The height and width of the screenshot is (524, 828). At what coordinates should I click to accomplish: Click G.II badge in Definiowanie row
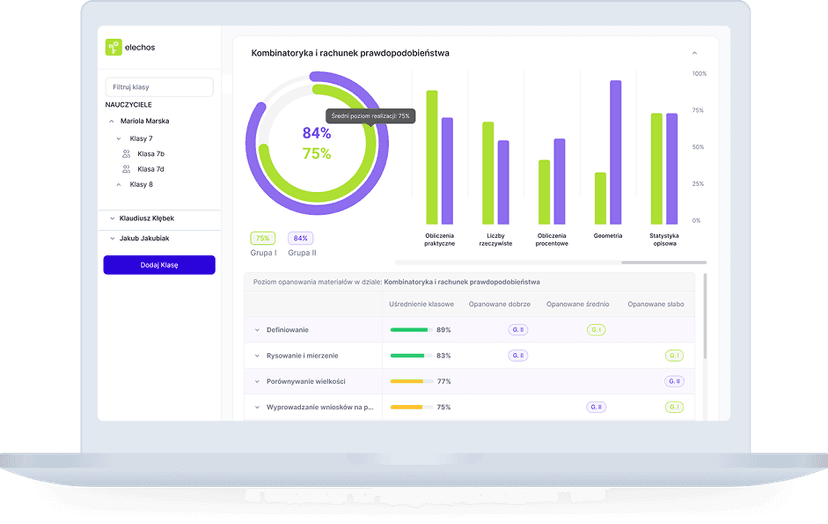tap(518, 329)
